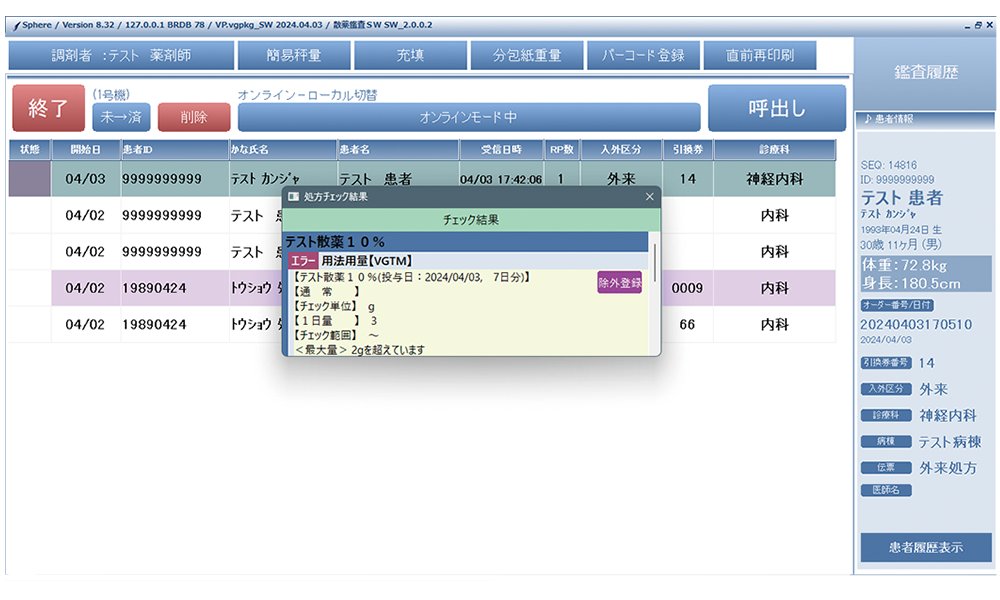Click the 患者情報 panel header

click(x=925, y=119)
